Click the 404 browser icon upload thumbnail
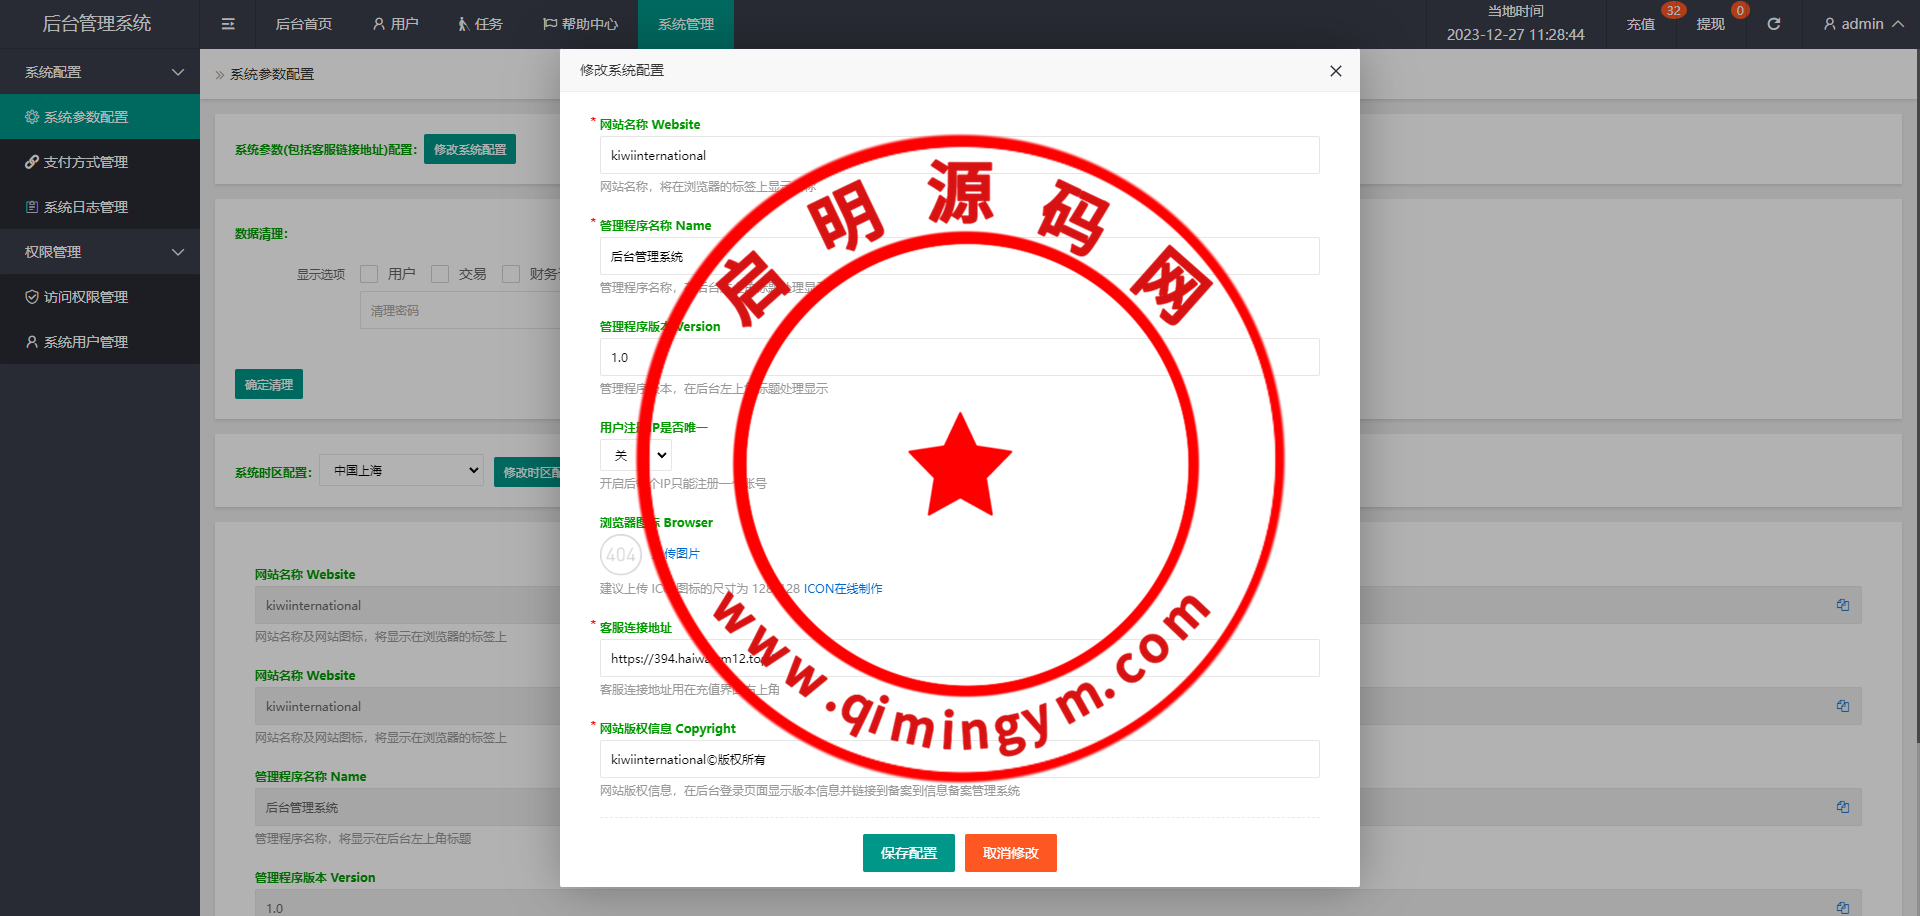Viewport: 1920px width, 916px height. (x=620, y=554)
